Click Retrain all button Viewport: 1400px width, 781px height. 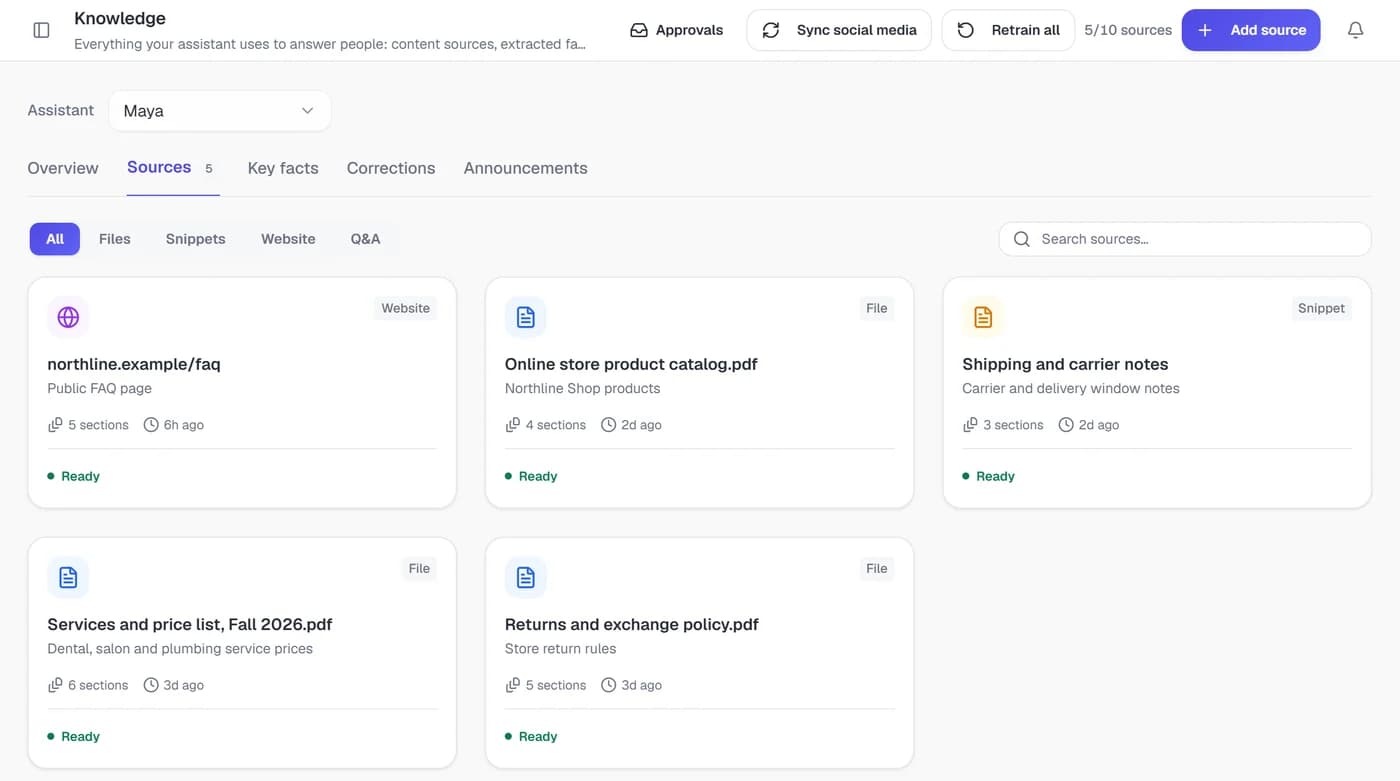1008,30
